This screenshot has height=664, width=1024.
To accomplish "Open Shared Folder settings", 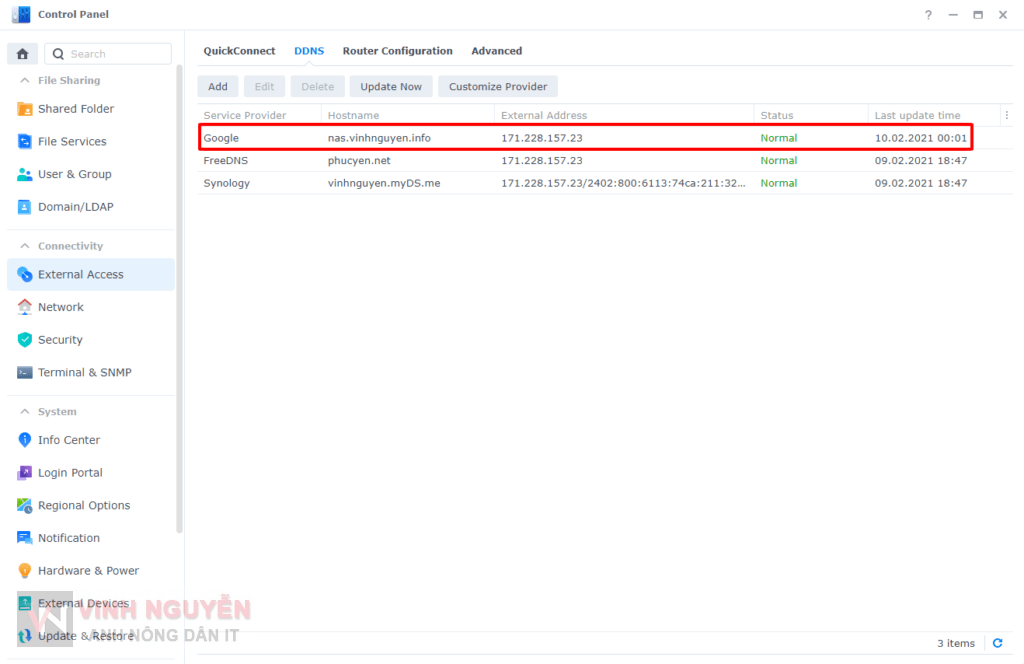I will click(x=76, y=109).
